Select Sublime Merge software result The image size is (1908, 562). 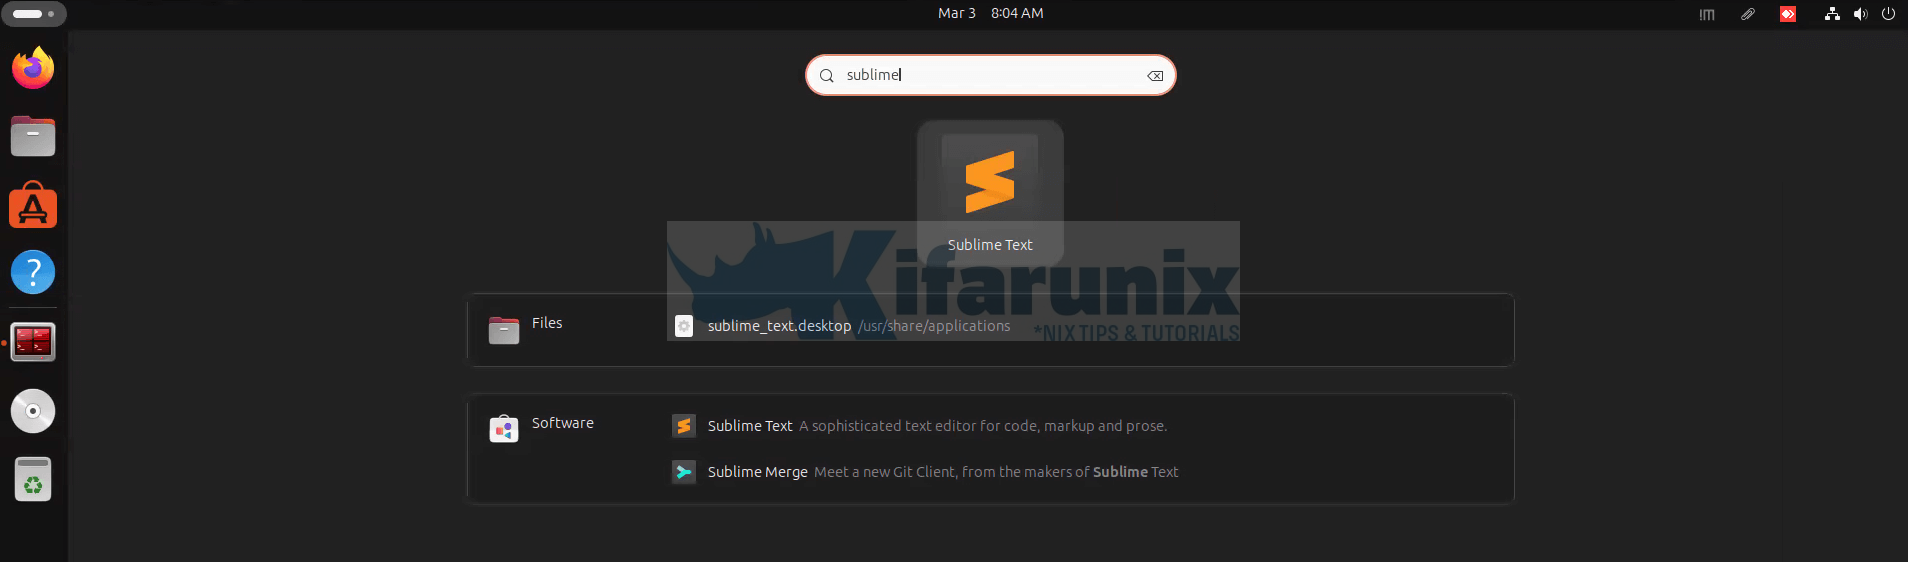pos(757,472)
